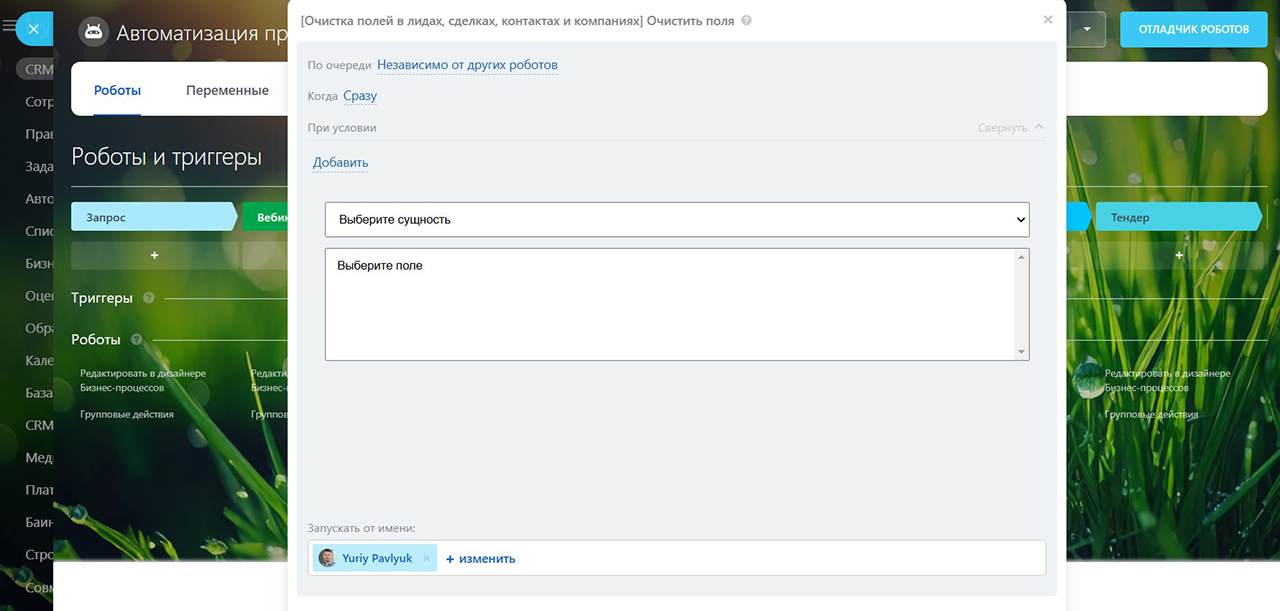Click scroll-up arrow of field list
Viewport: 1280px width, 611px height.
tap(1021, 257)
